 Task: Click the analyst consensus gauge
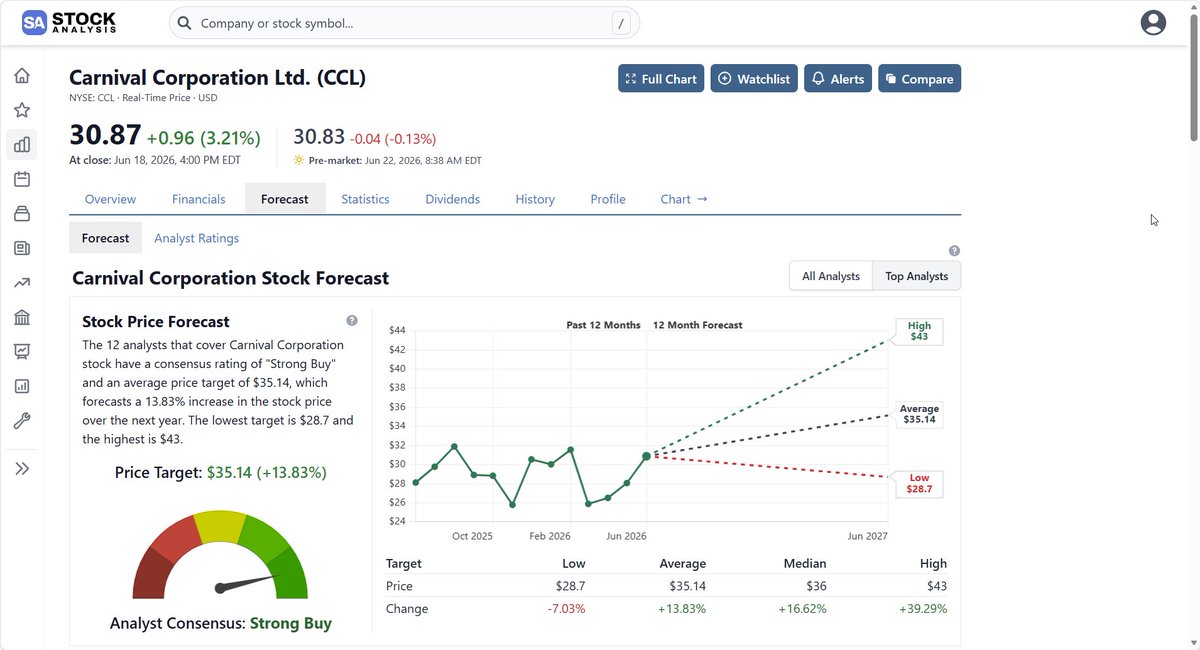click(x=221, y=555)
